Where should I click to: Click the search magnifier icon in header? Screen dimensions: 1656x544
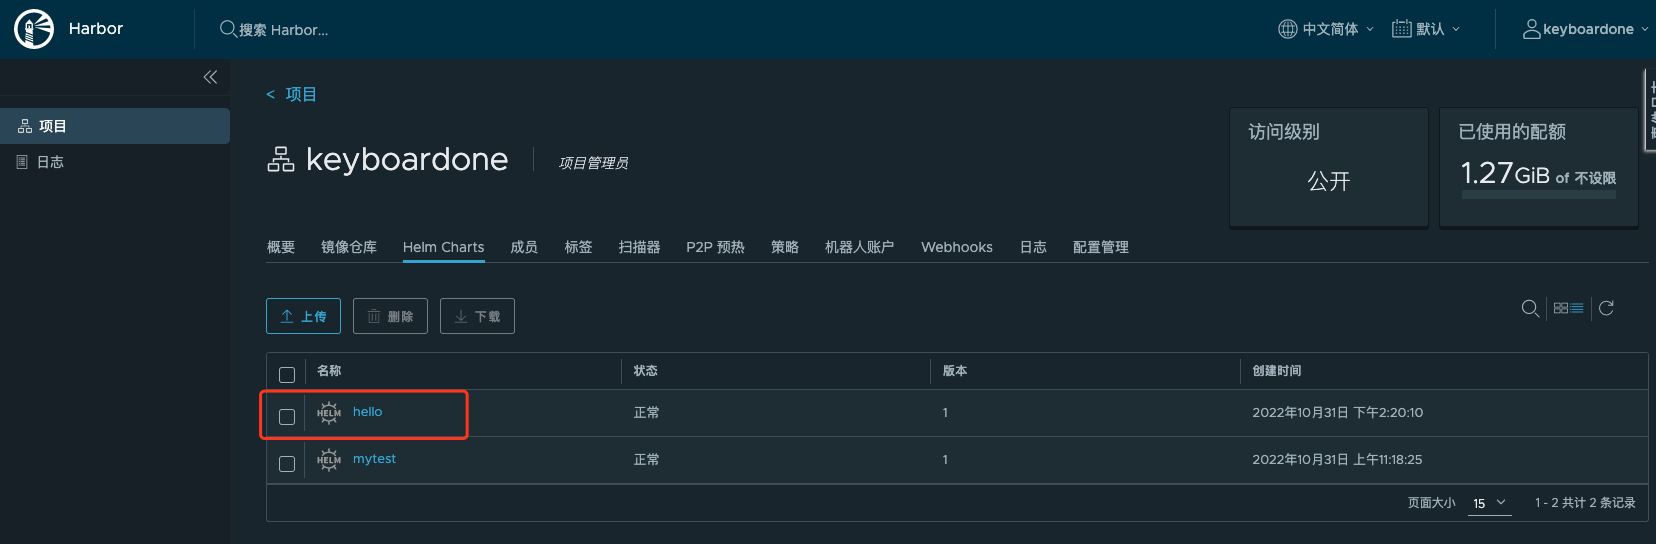coord(228,29)
